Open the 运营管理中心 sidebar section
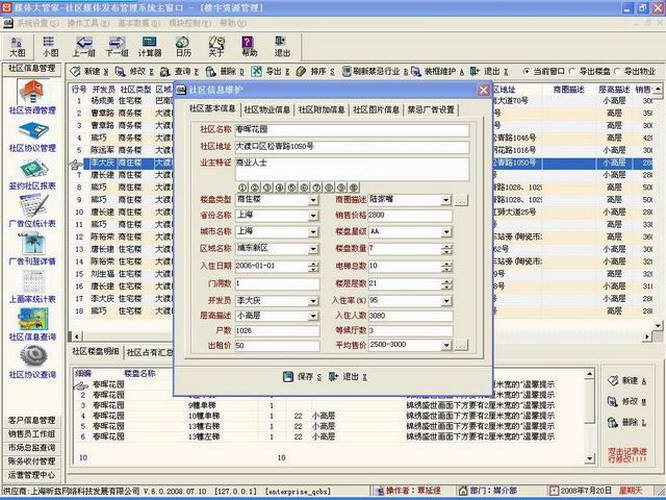This screenshot has width=666, height=500. click(x=32, y=475)
